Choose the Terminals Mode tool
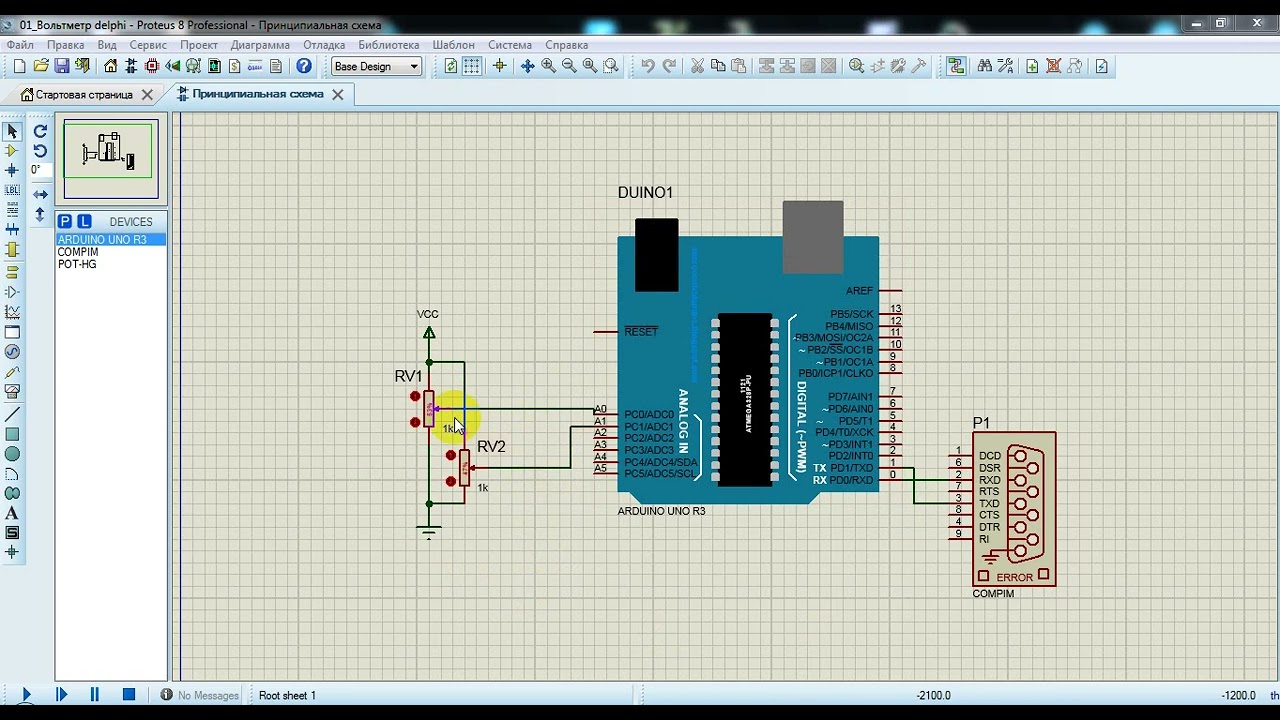This screenshot has width=1280, height=720. click(12, 271)
